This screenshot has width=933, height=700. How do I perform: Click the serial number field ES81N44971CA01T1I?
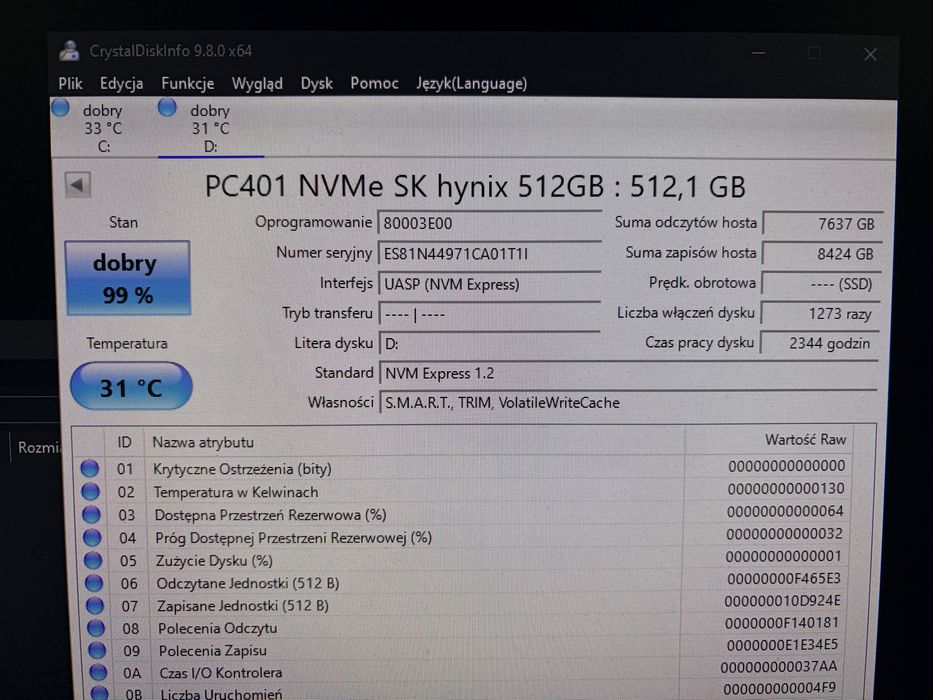click(x=489, y=254)
